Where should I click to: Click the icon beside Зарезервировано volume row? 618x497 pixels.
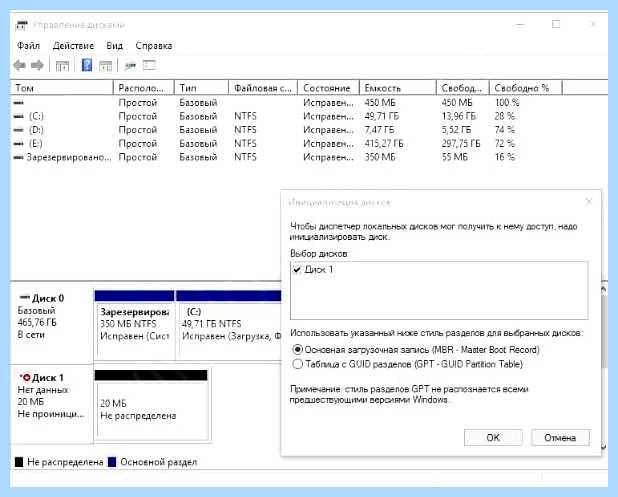click(x=19, y=158)
